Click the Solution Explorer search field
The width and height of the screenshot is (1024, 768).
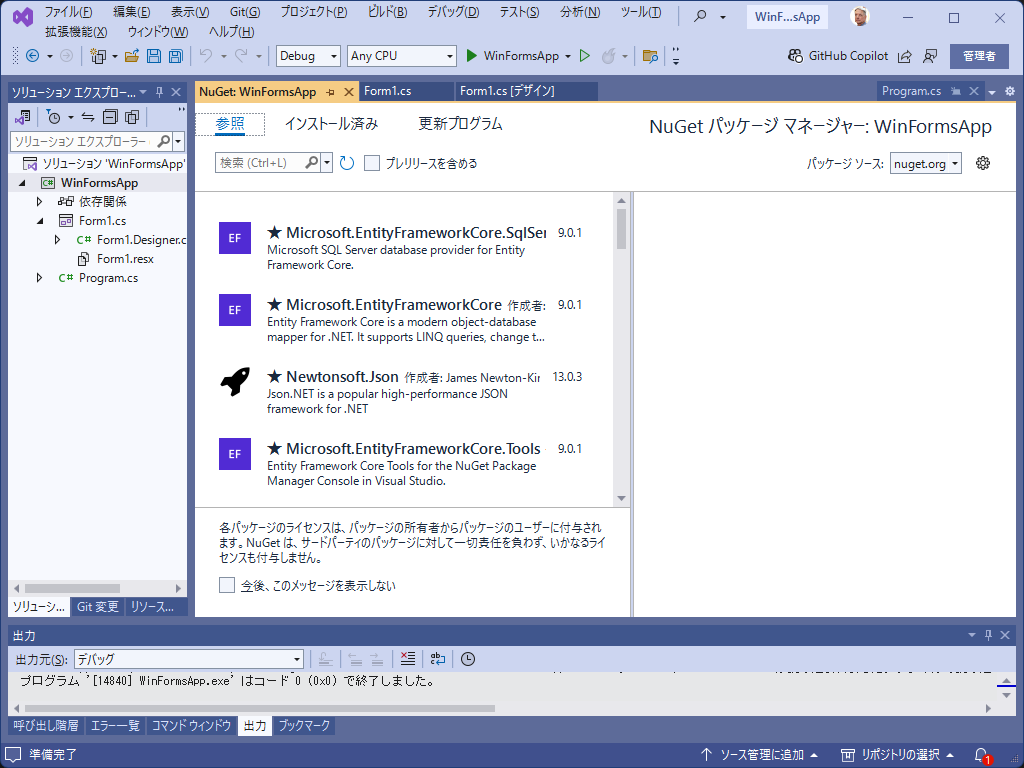click(84, 141)
